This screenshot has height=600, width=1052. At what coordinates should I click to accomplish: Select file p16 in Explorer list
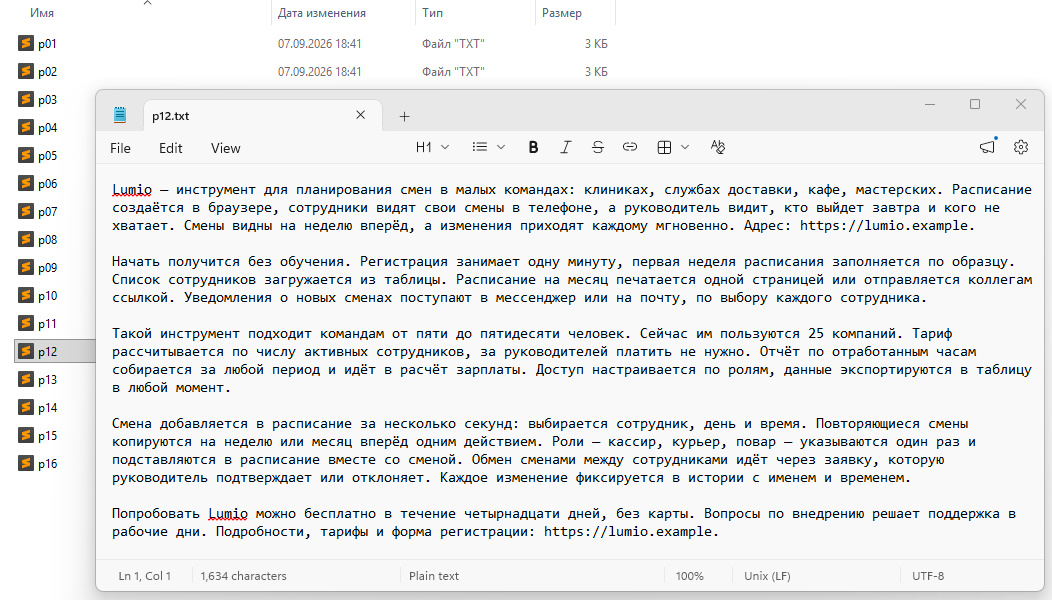tap(47, 464)
